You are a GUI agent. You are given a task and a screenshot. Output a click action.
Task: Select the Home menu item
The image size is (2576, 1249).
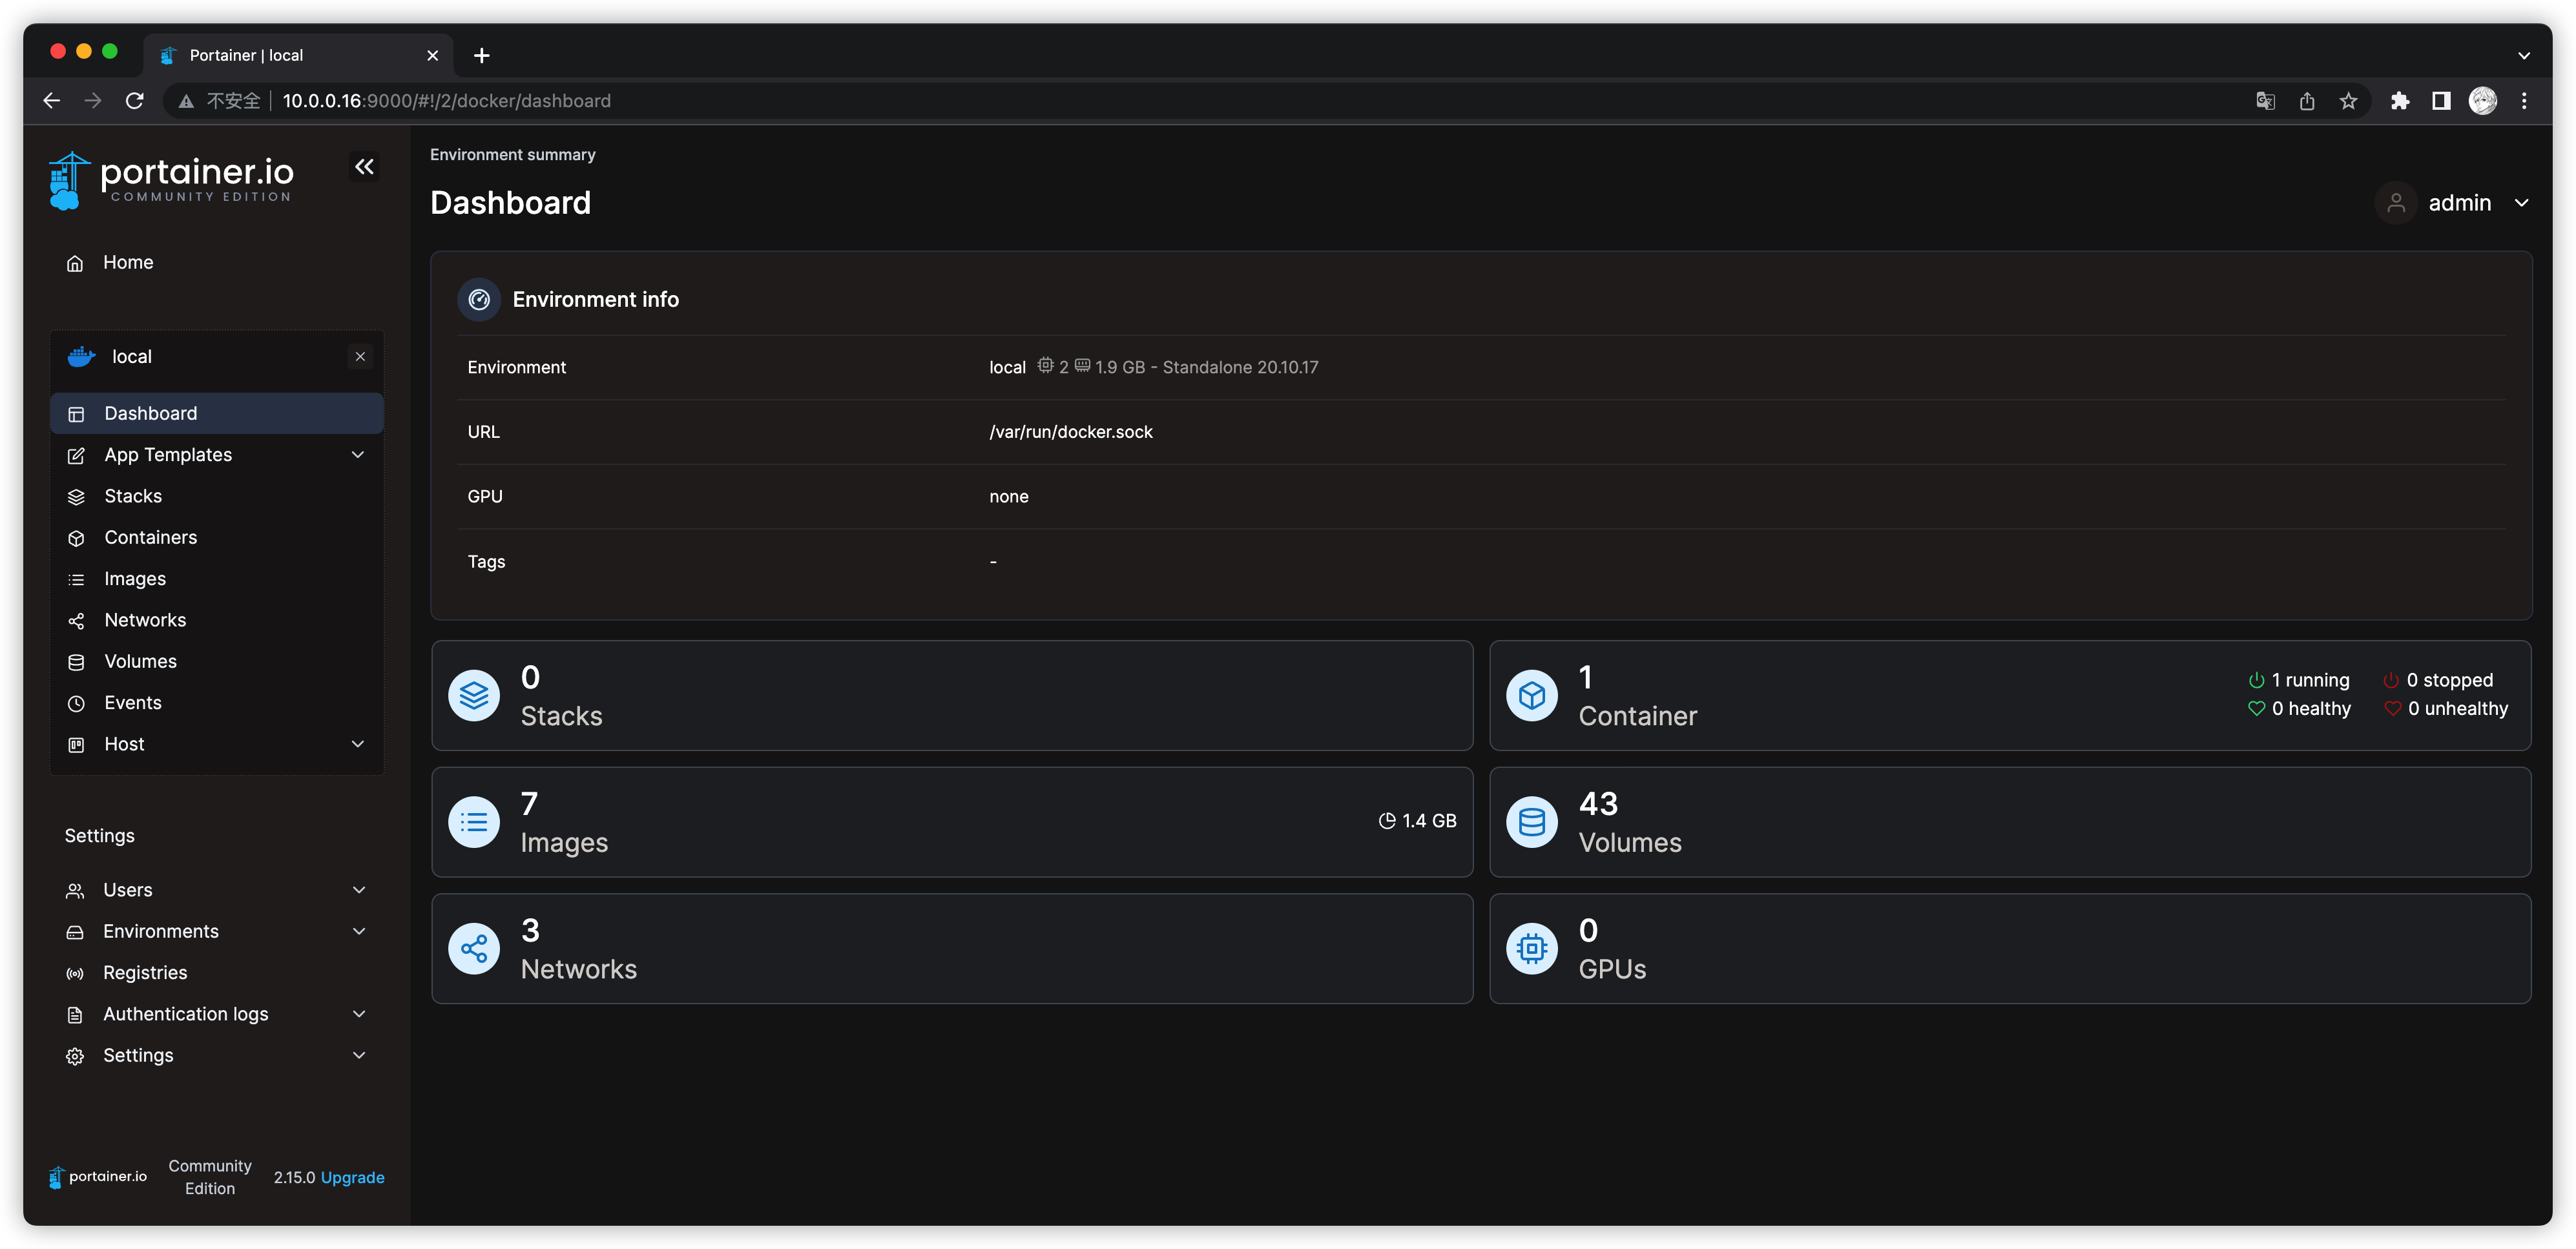coord(128,262)
